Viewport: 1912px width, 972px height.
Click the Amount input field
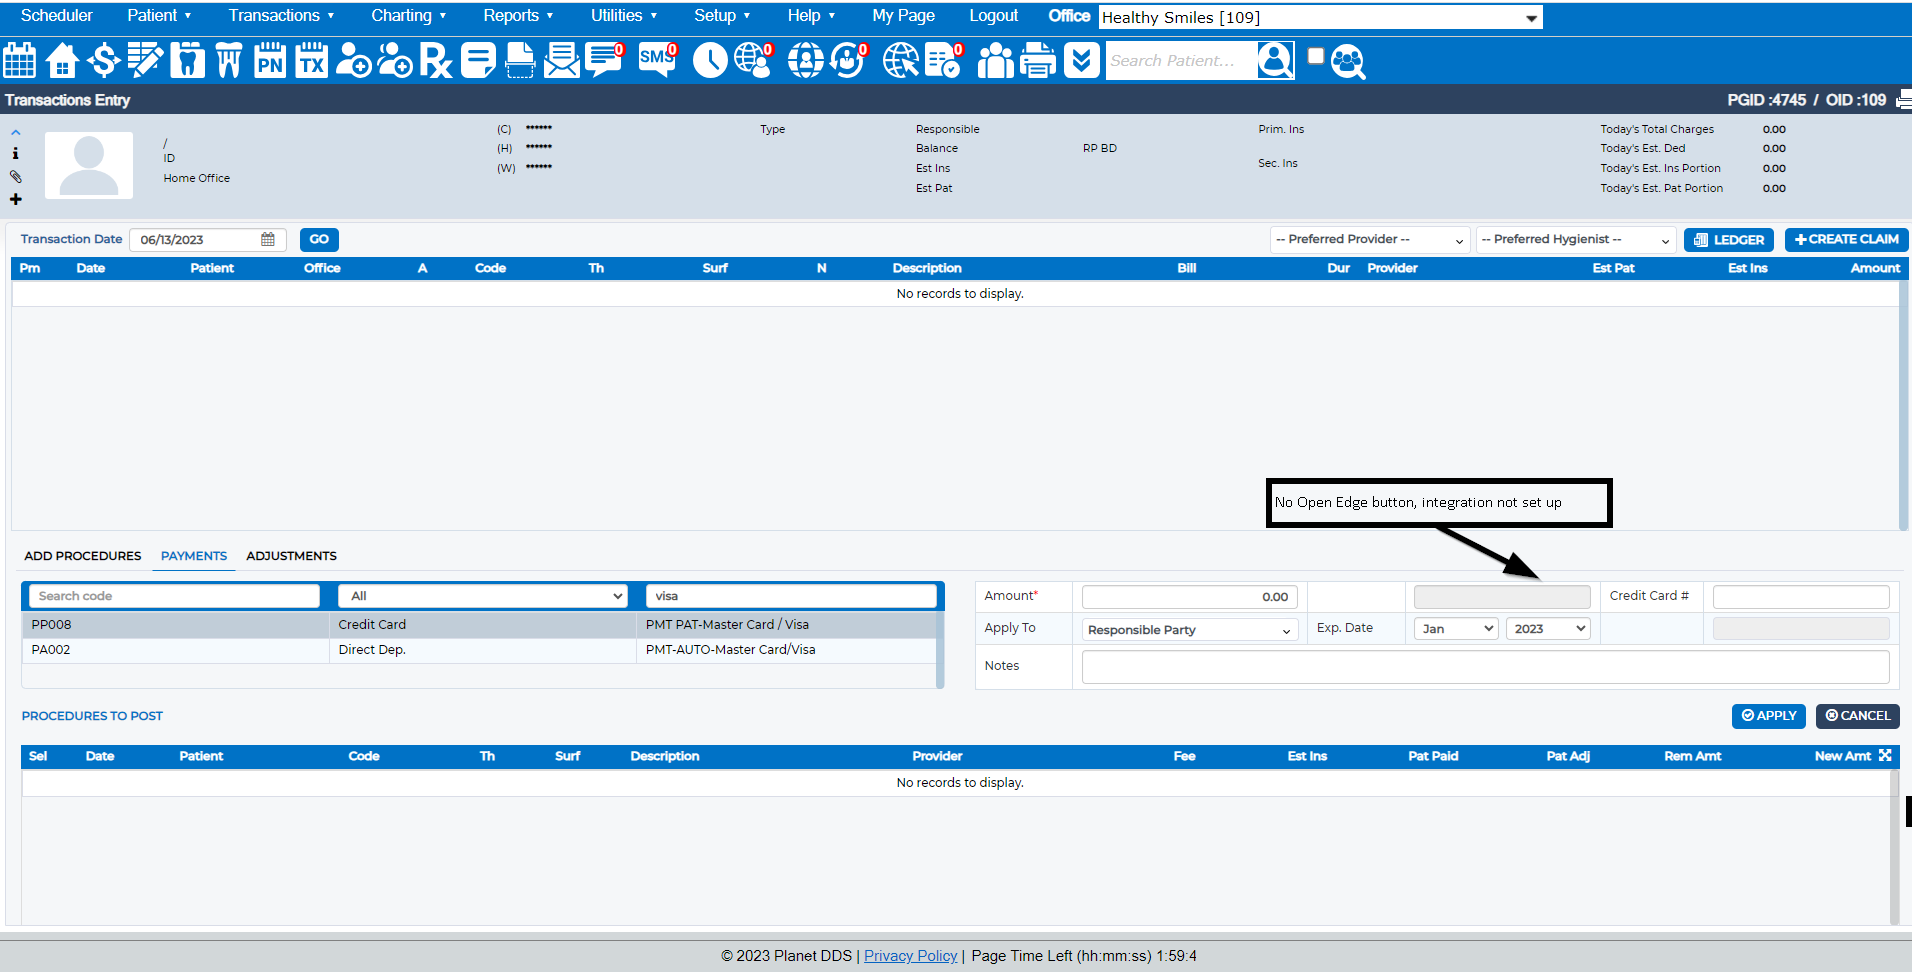pyautogui.click(x=1189, y=597)
